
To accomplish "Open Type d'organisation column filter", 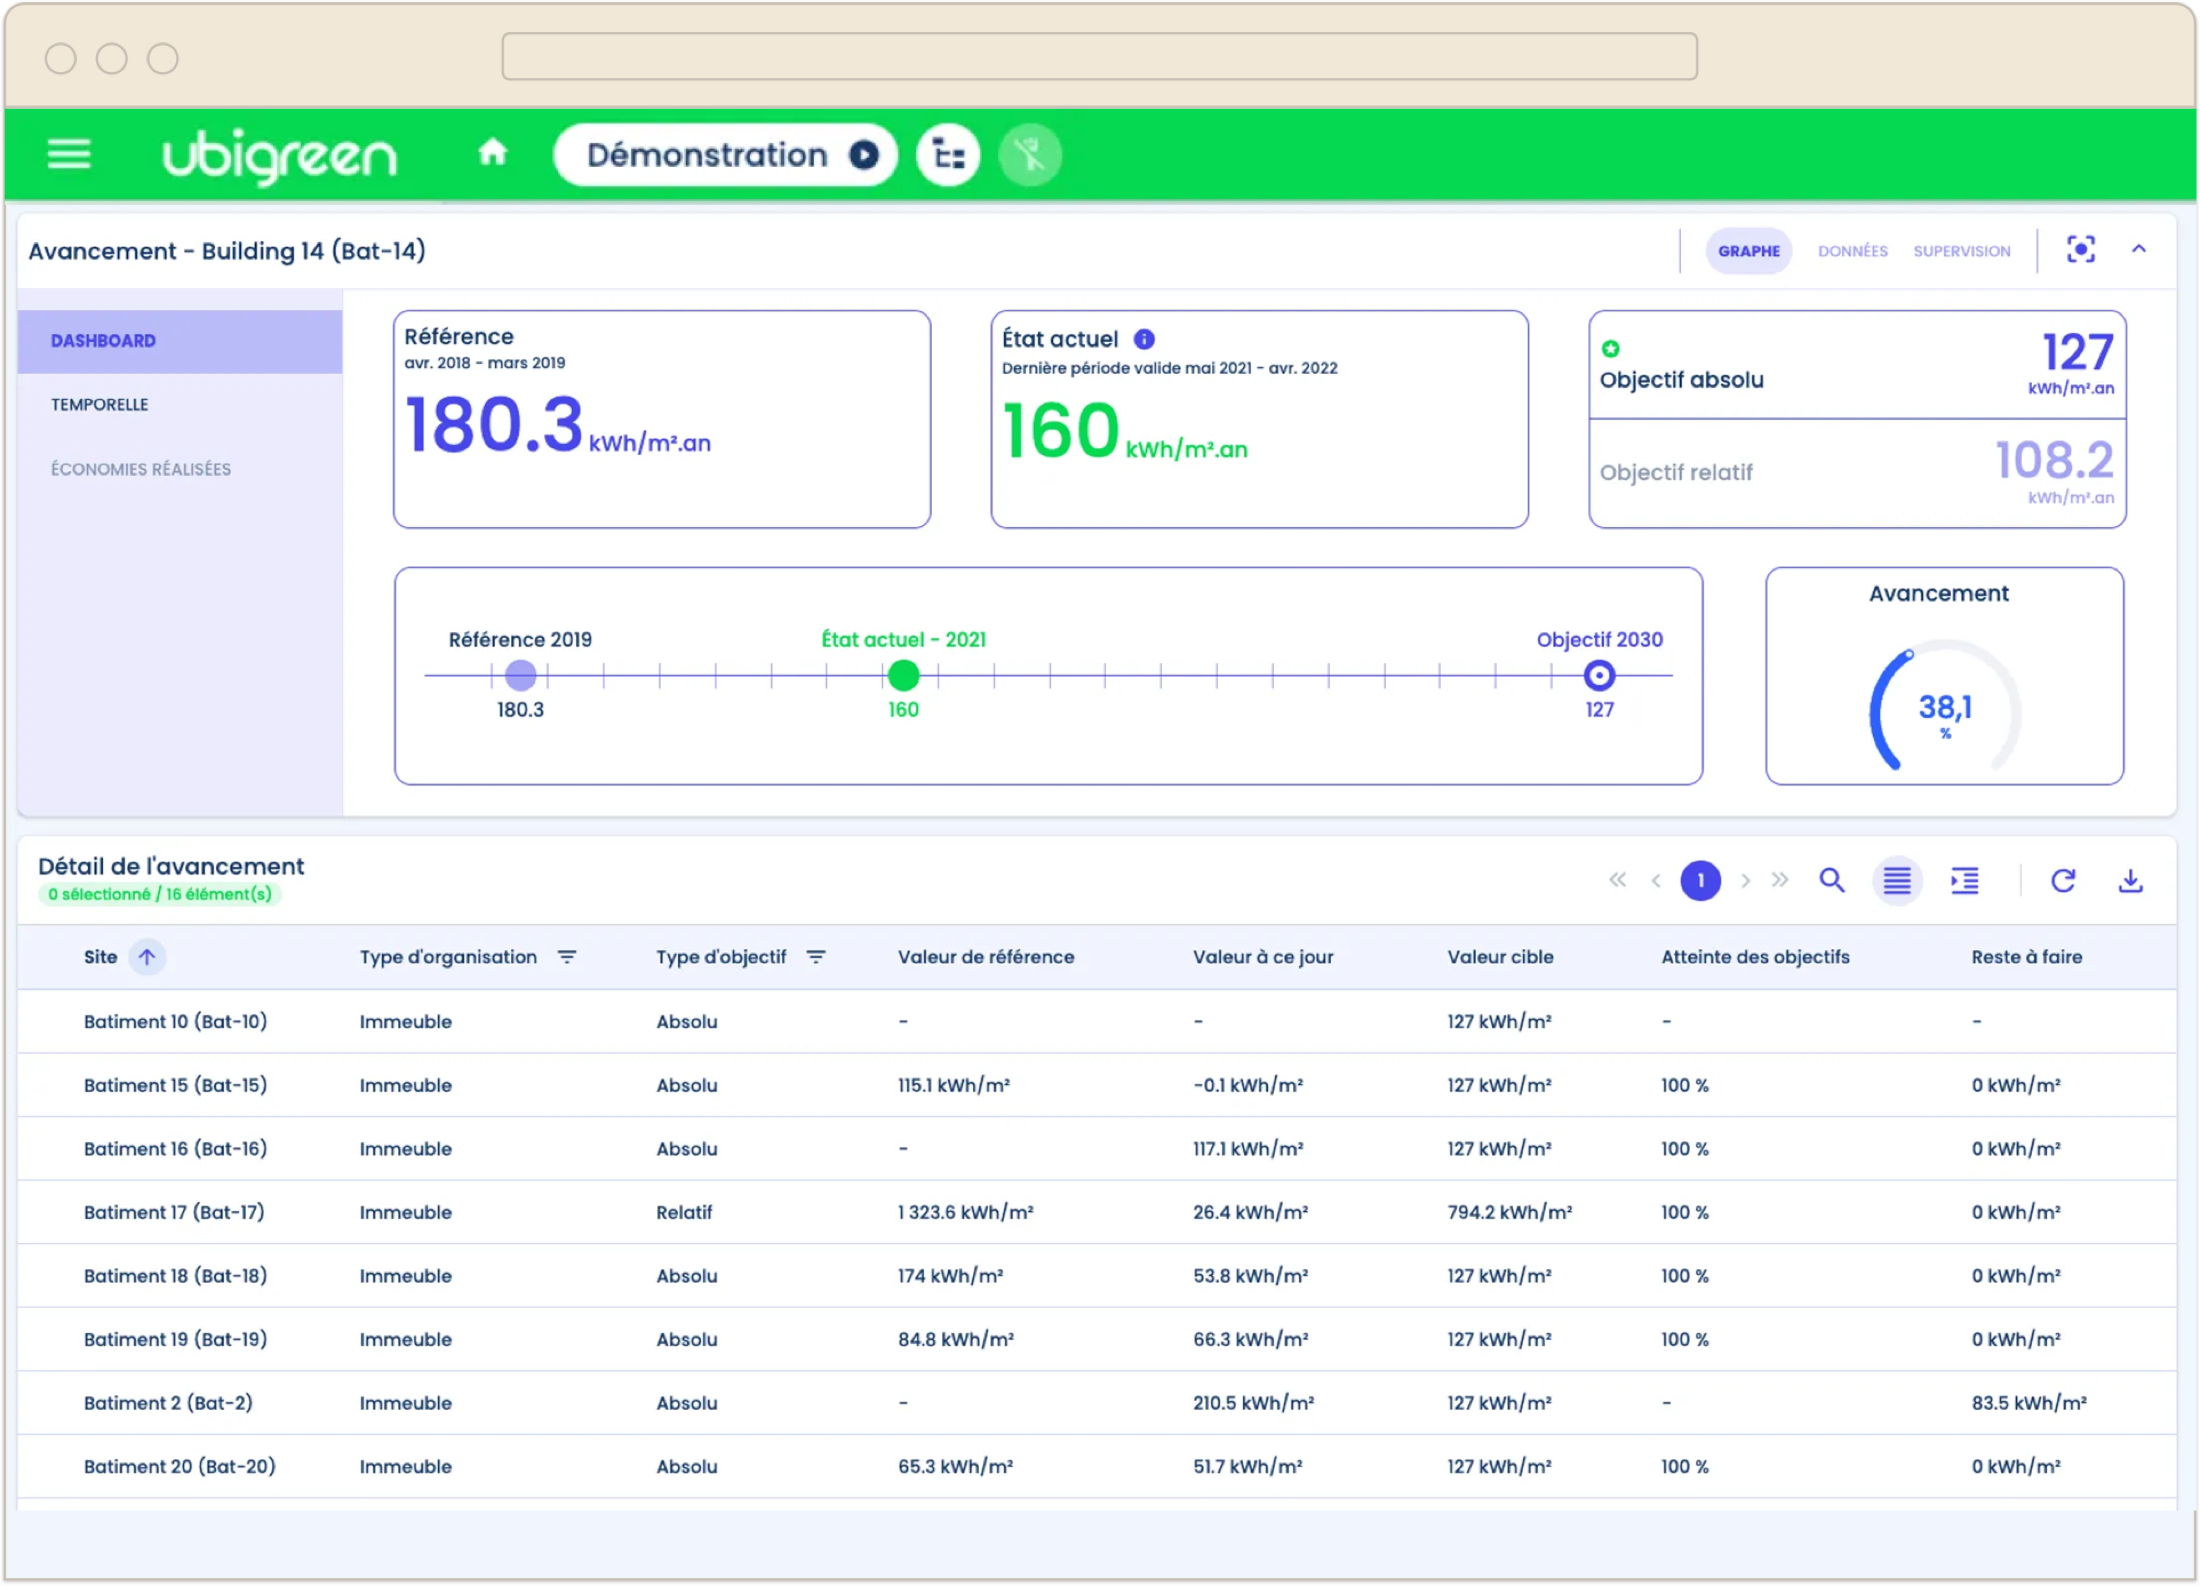I will click(567, 957).
